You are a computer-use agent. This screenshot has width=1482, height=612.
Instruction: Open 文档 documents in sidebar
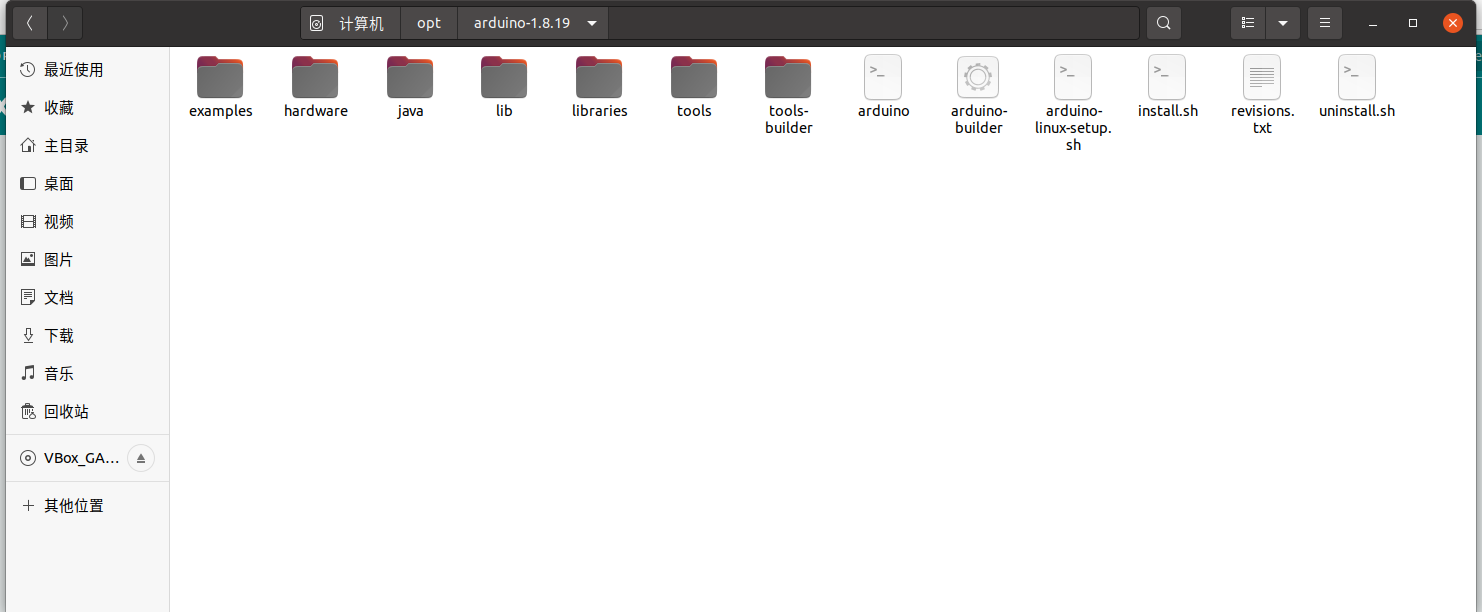[87, 298]
